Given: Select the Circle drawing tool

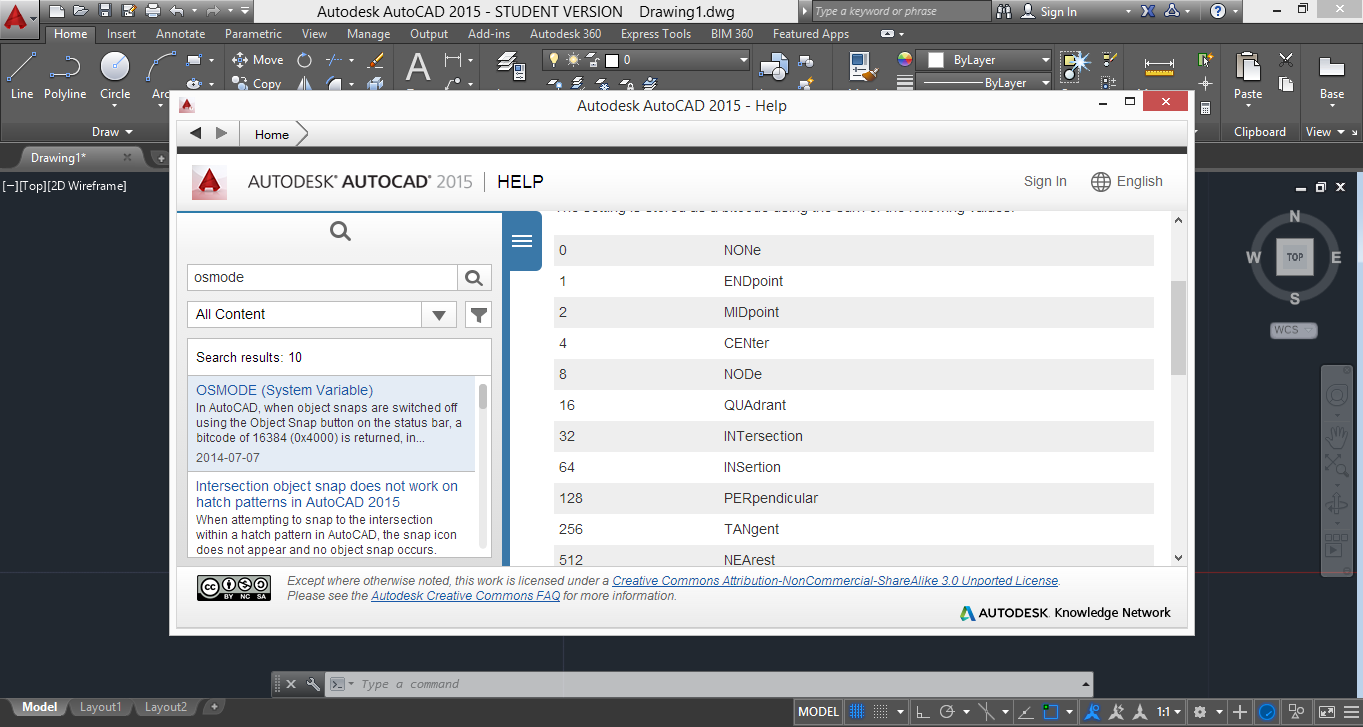Looking at the screenshot, I should (115, 75).
